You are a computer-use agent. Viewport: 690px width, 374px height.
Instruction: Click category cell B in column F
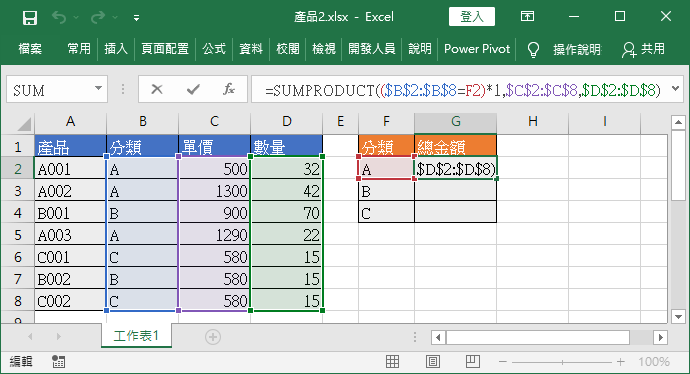(x=386, y=191)
